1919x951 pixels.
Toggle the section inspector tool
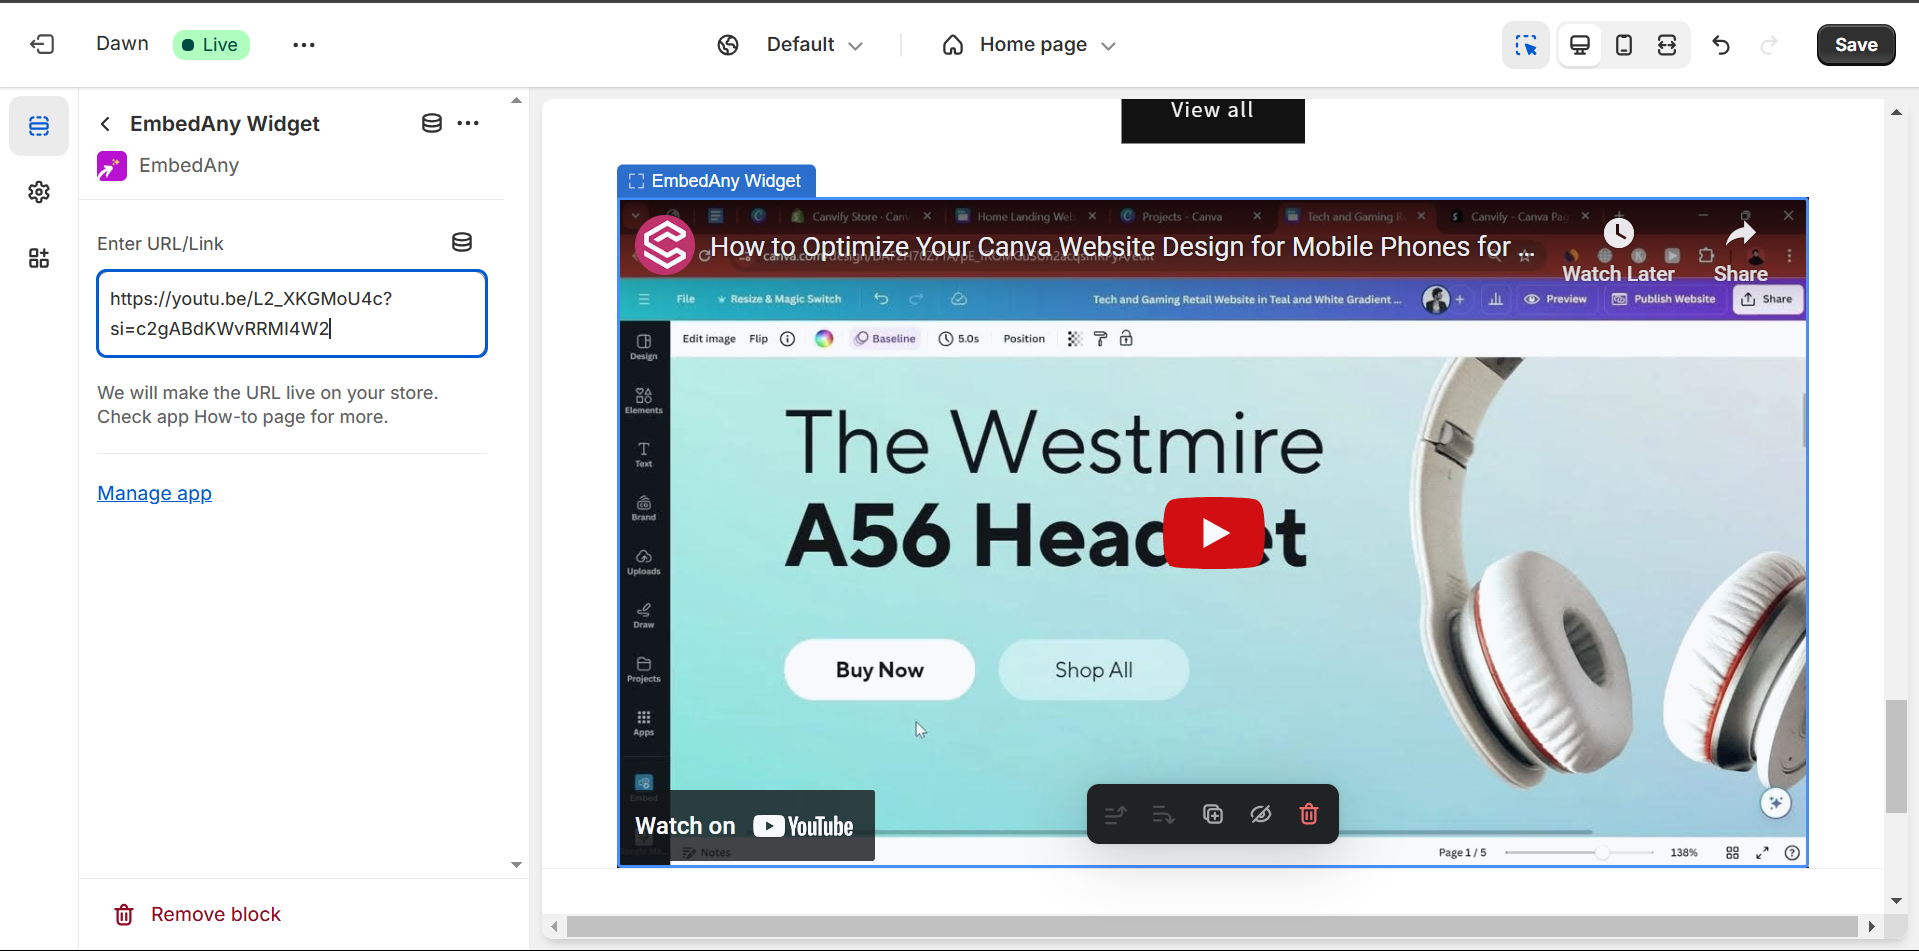coord(1526,45)
